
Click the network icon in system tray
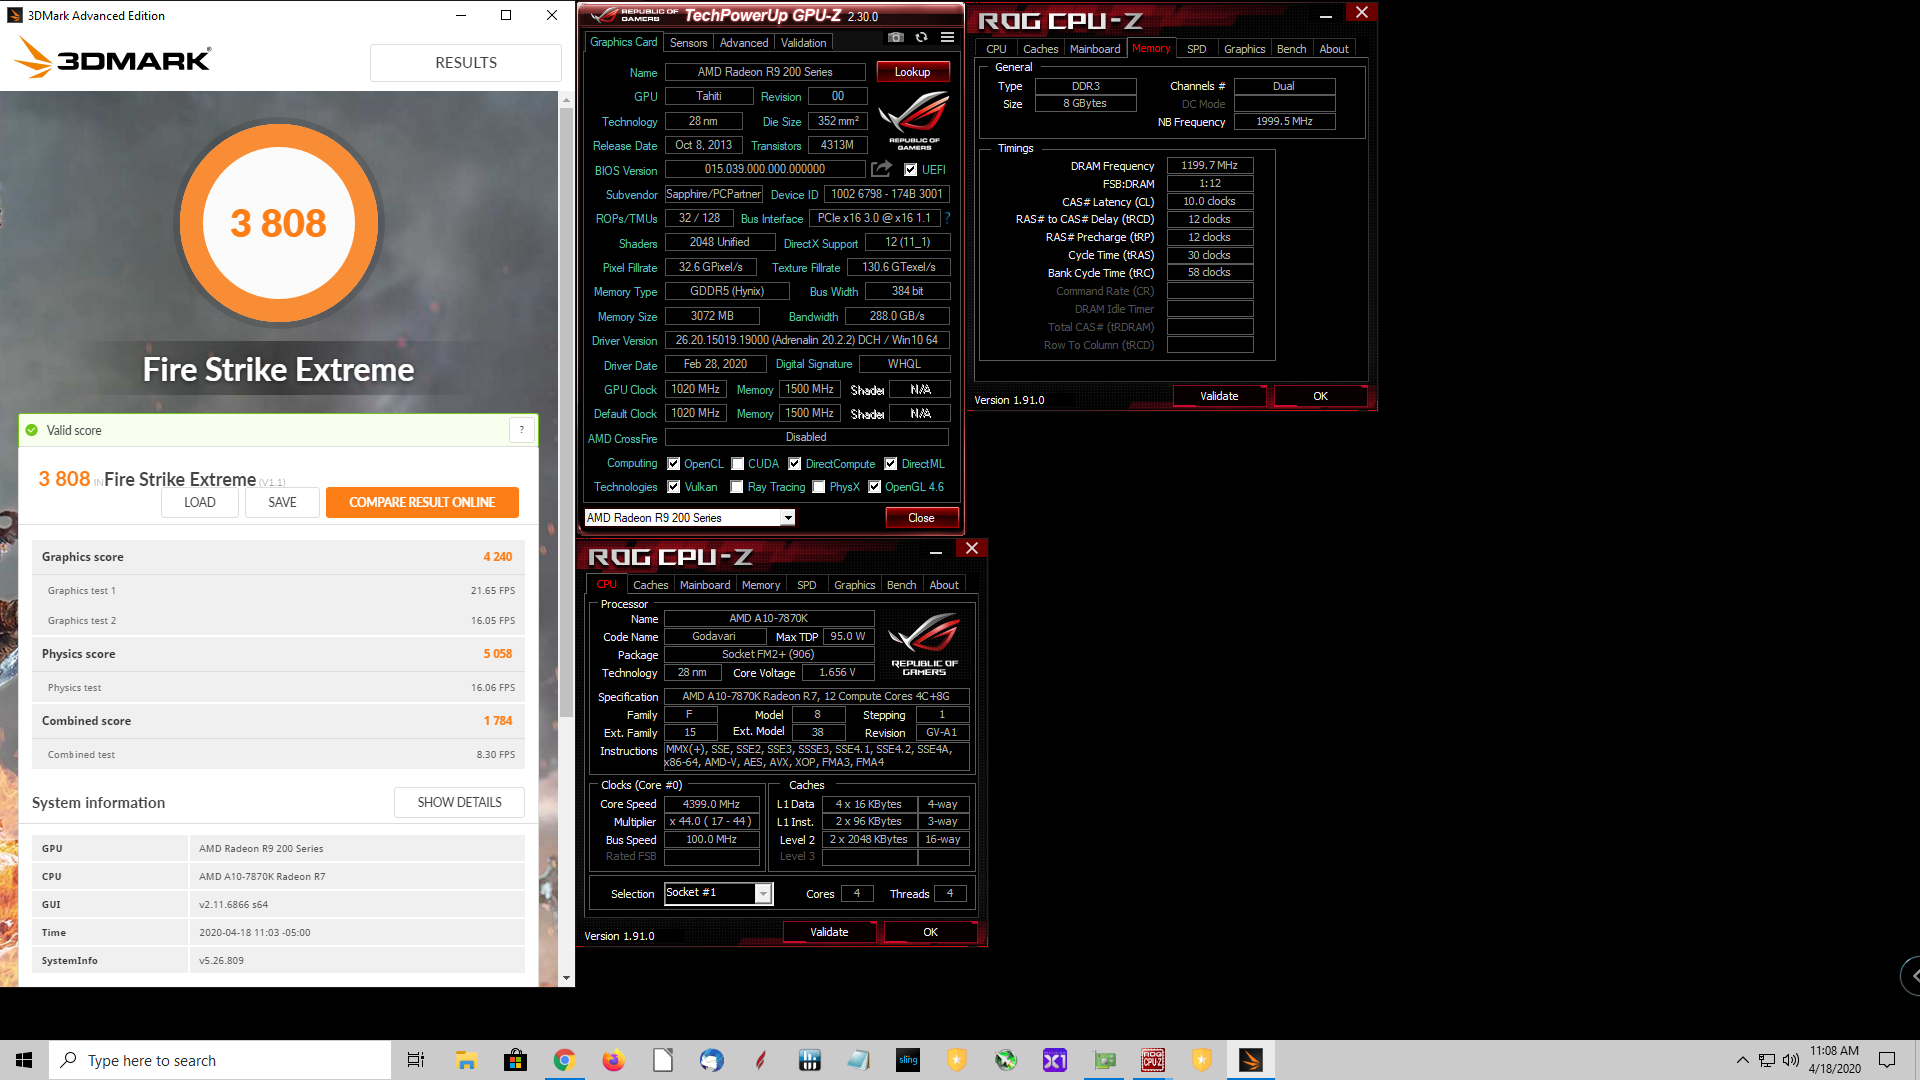[x=1766, y=1060]
